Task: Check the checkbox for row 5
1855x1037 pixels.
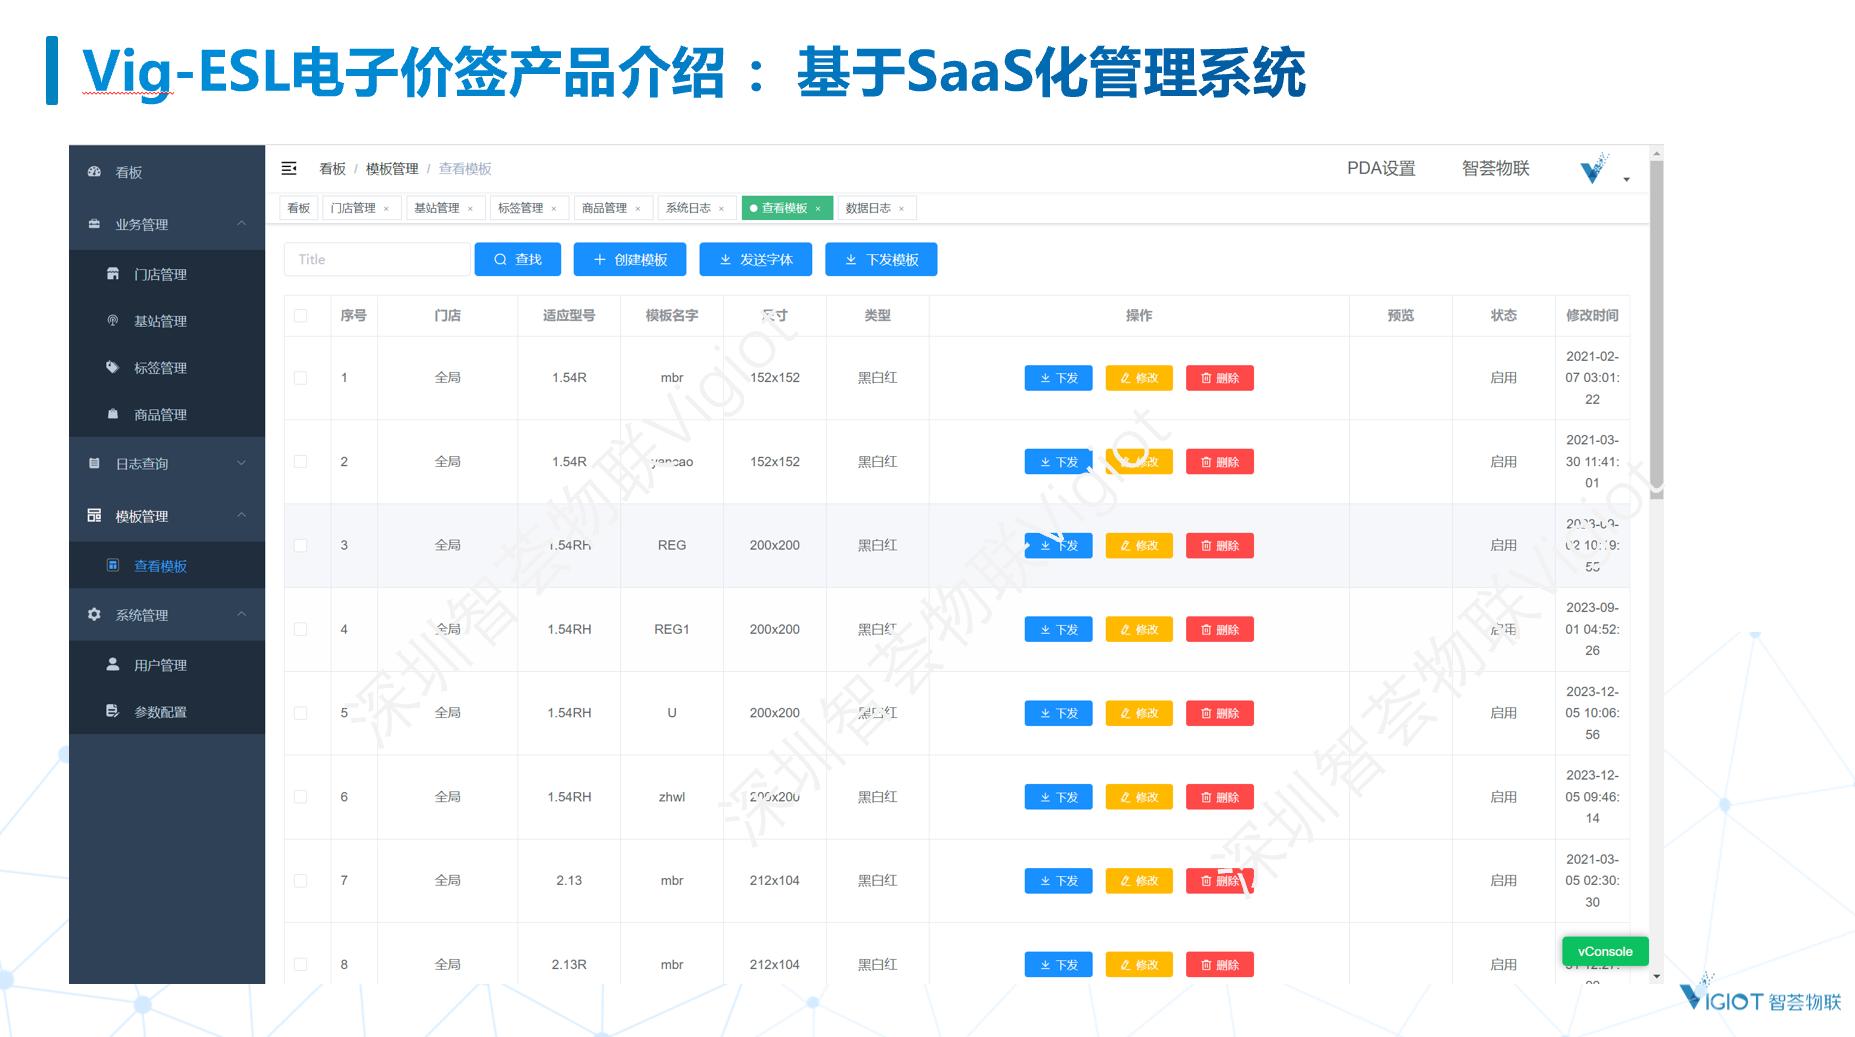Action: click(301, 713)
